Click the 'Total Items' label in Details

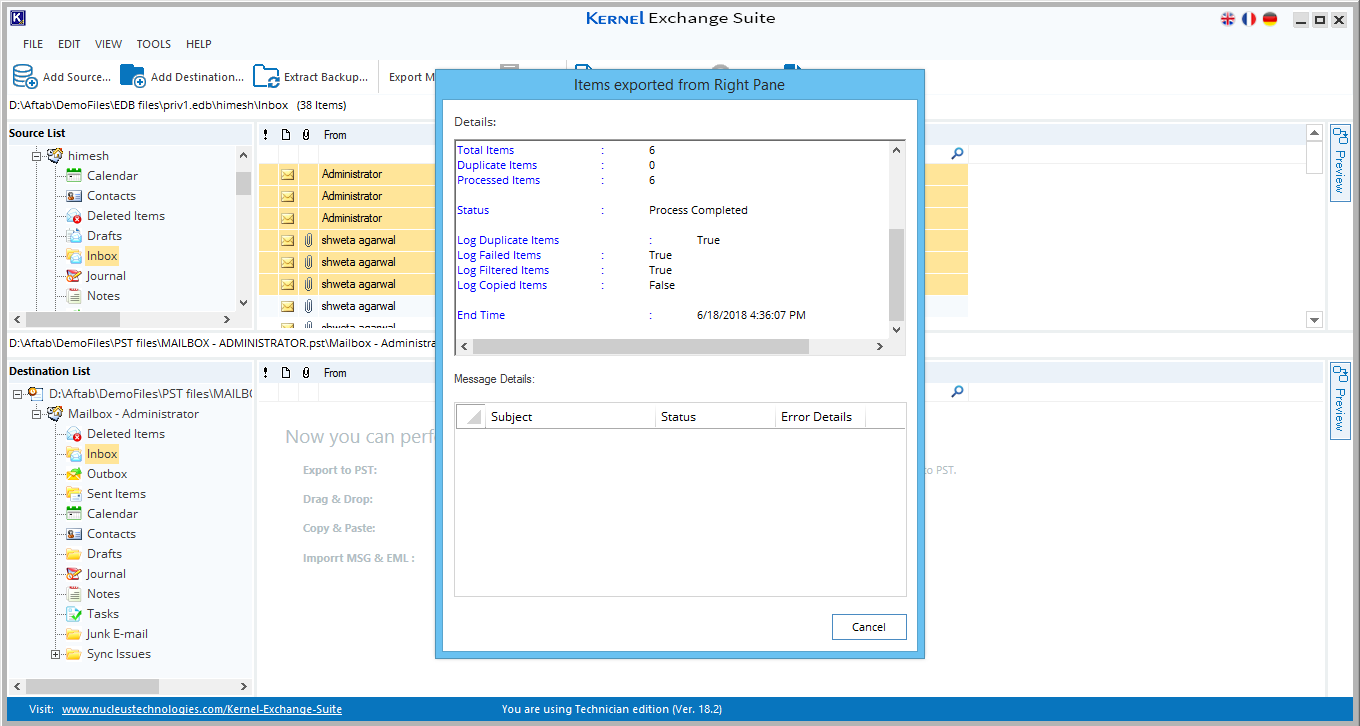(x=485, y=150)
